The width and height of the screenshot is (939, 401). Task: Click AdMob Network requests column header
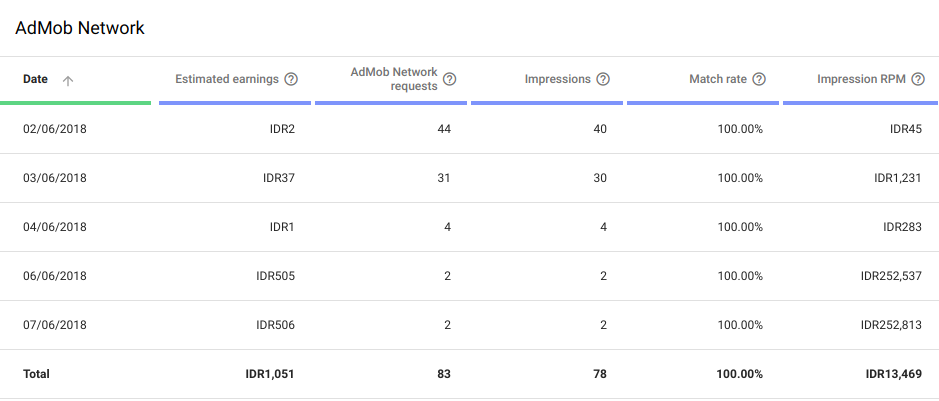point(394,79)
